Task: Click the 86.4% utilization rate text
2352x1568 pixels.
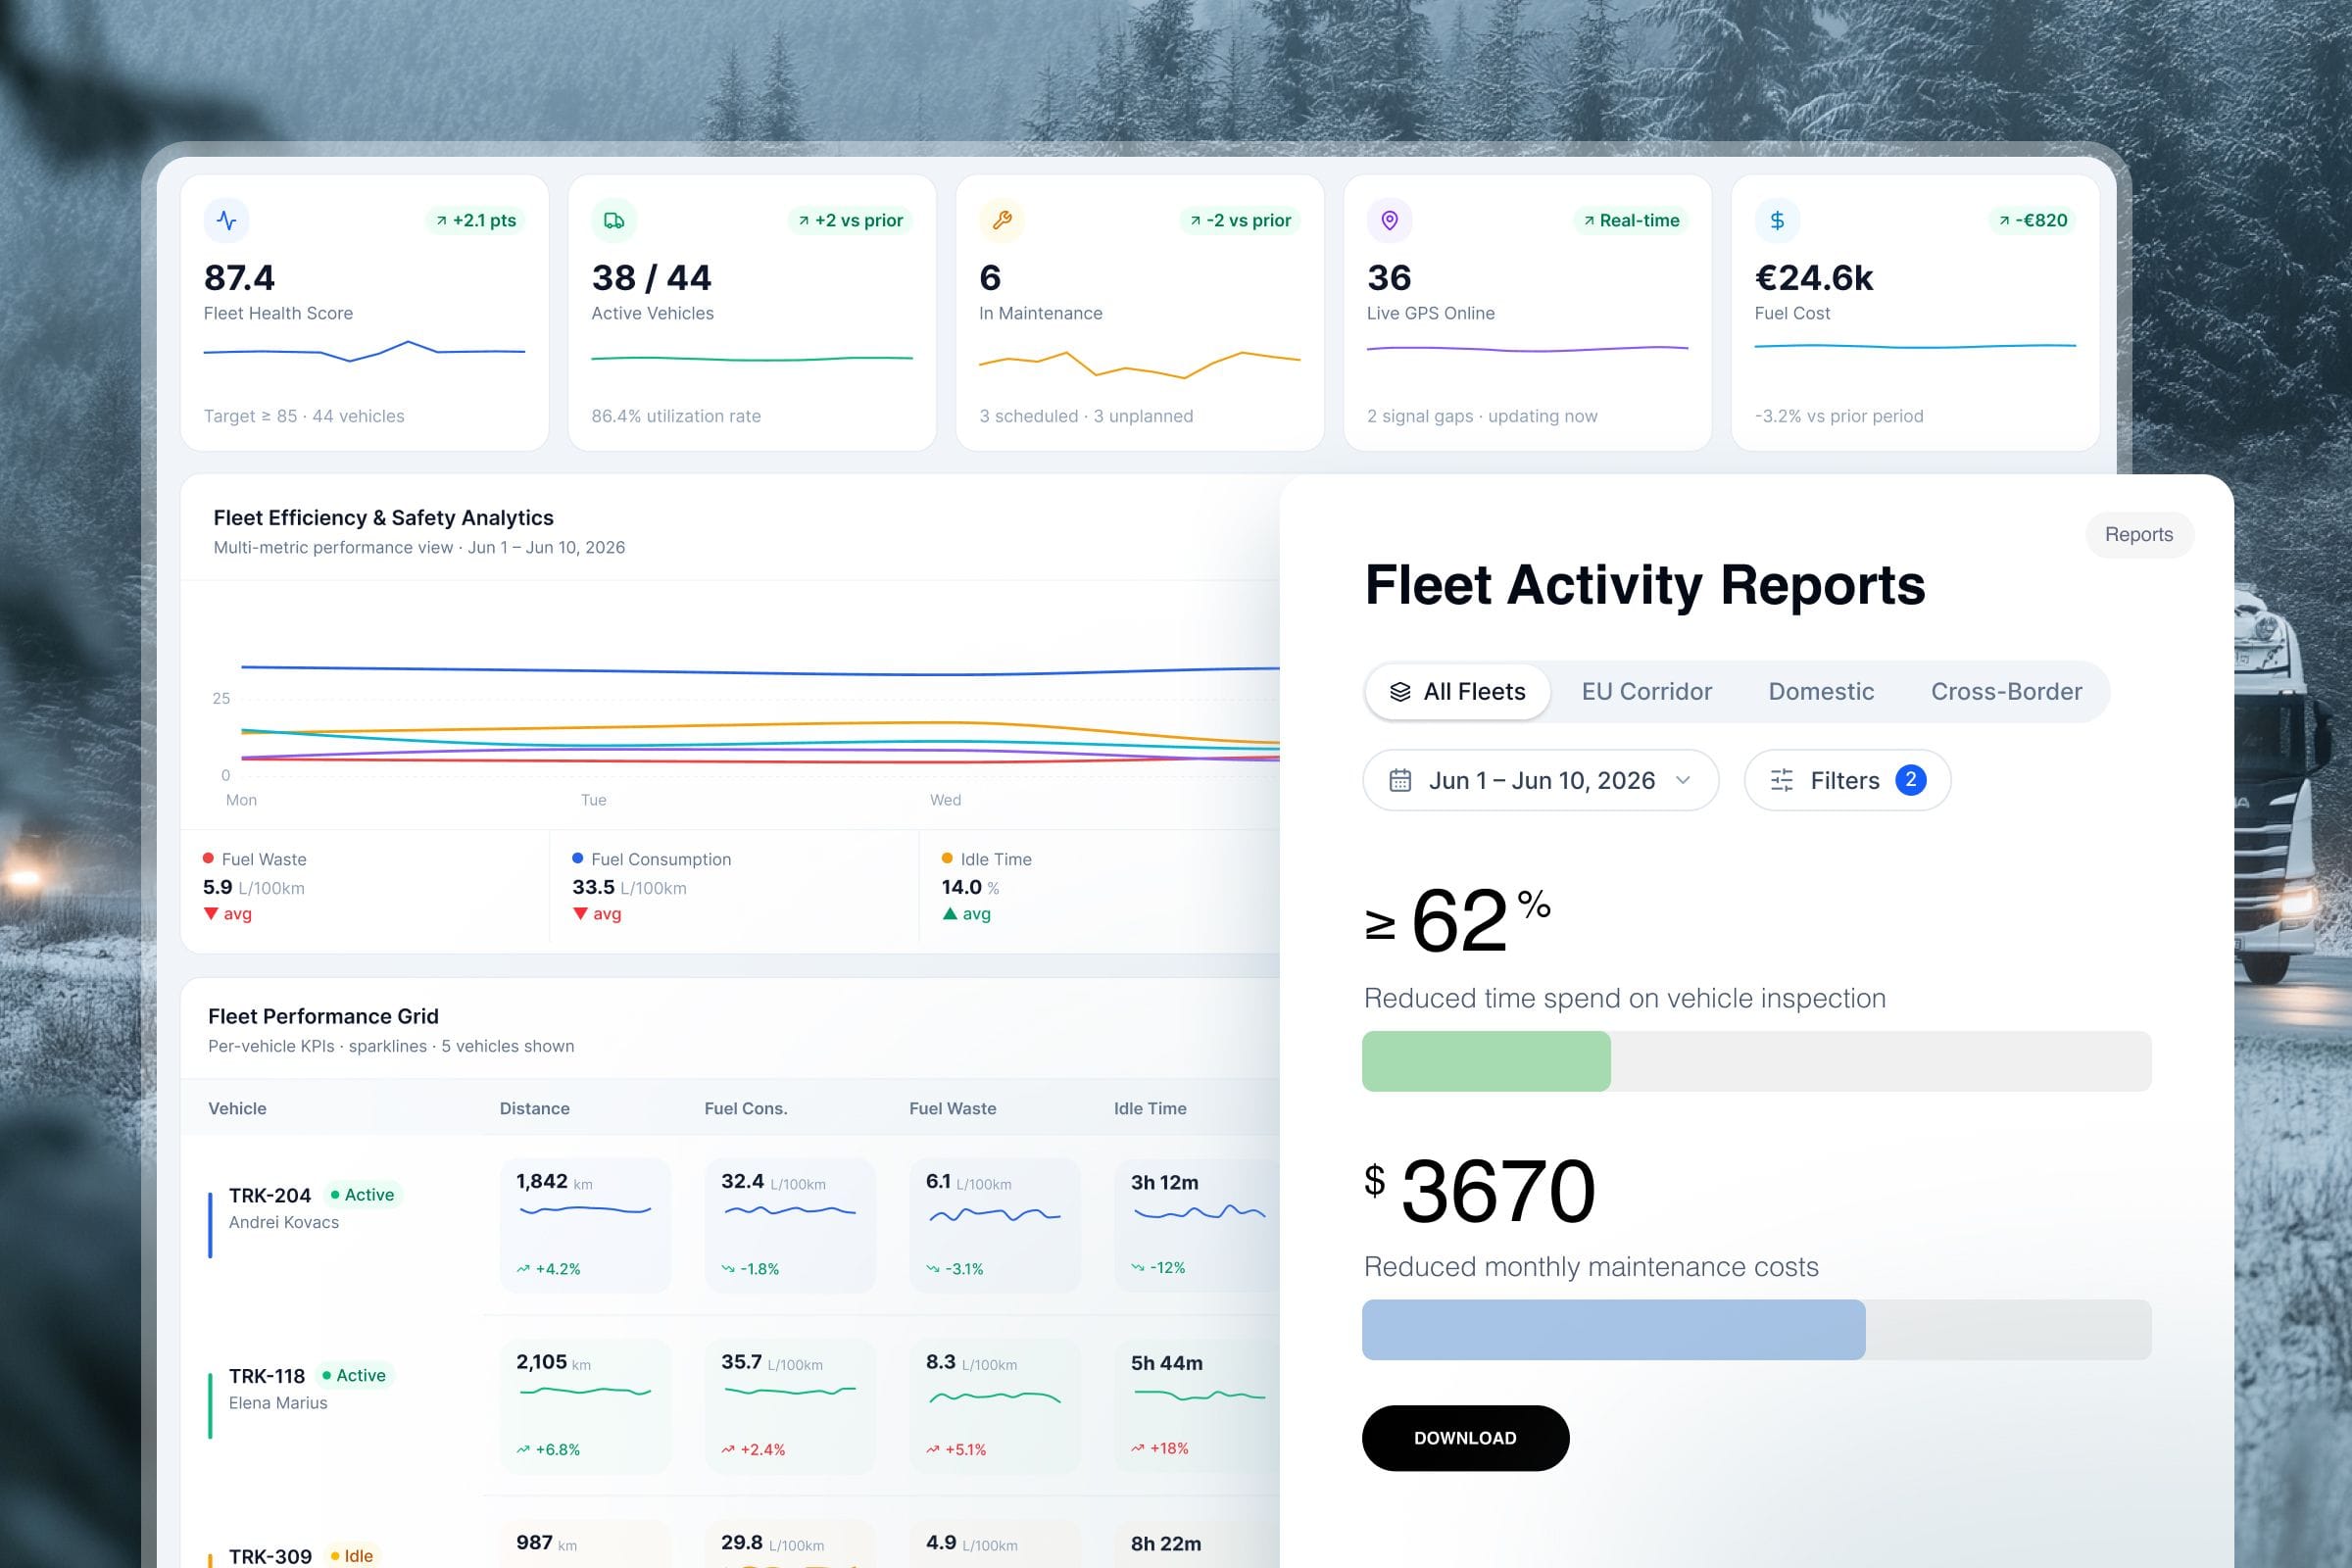Action: pos(676,416)
